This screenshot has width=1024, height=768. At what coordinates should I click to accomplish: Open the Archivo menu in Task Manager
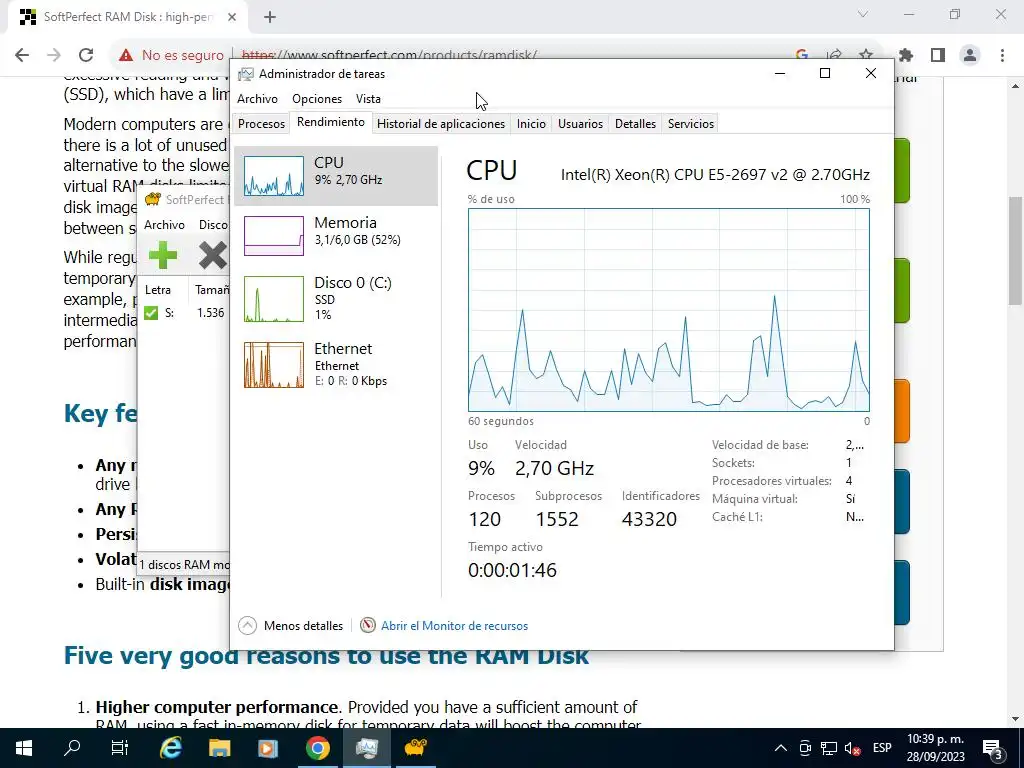tap(257, 99)
